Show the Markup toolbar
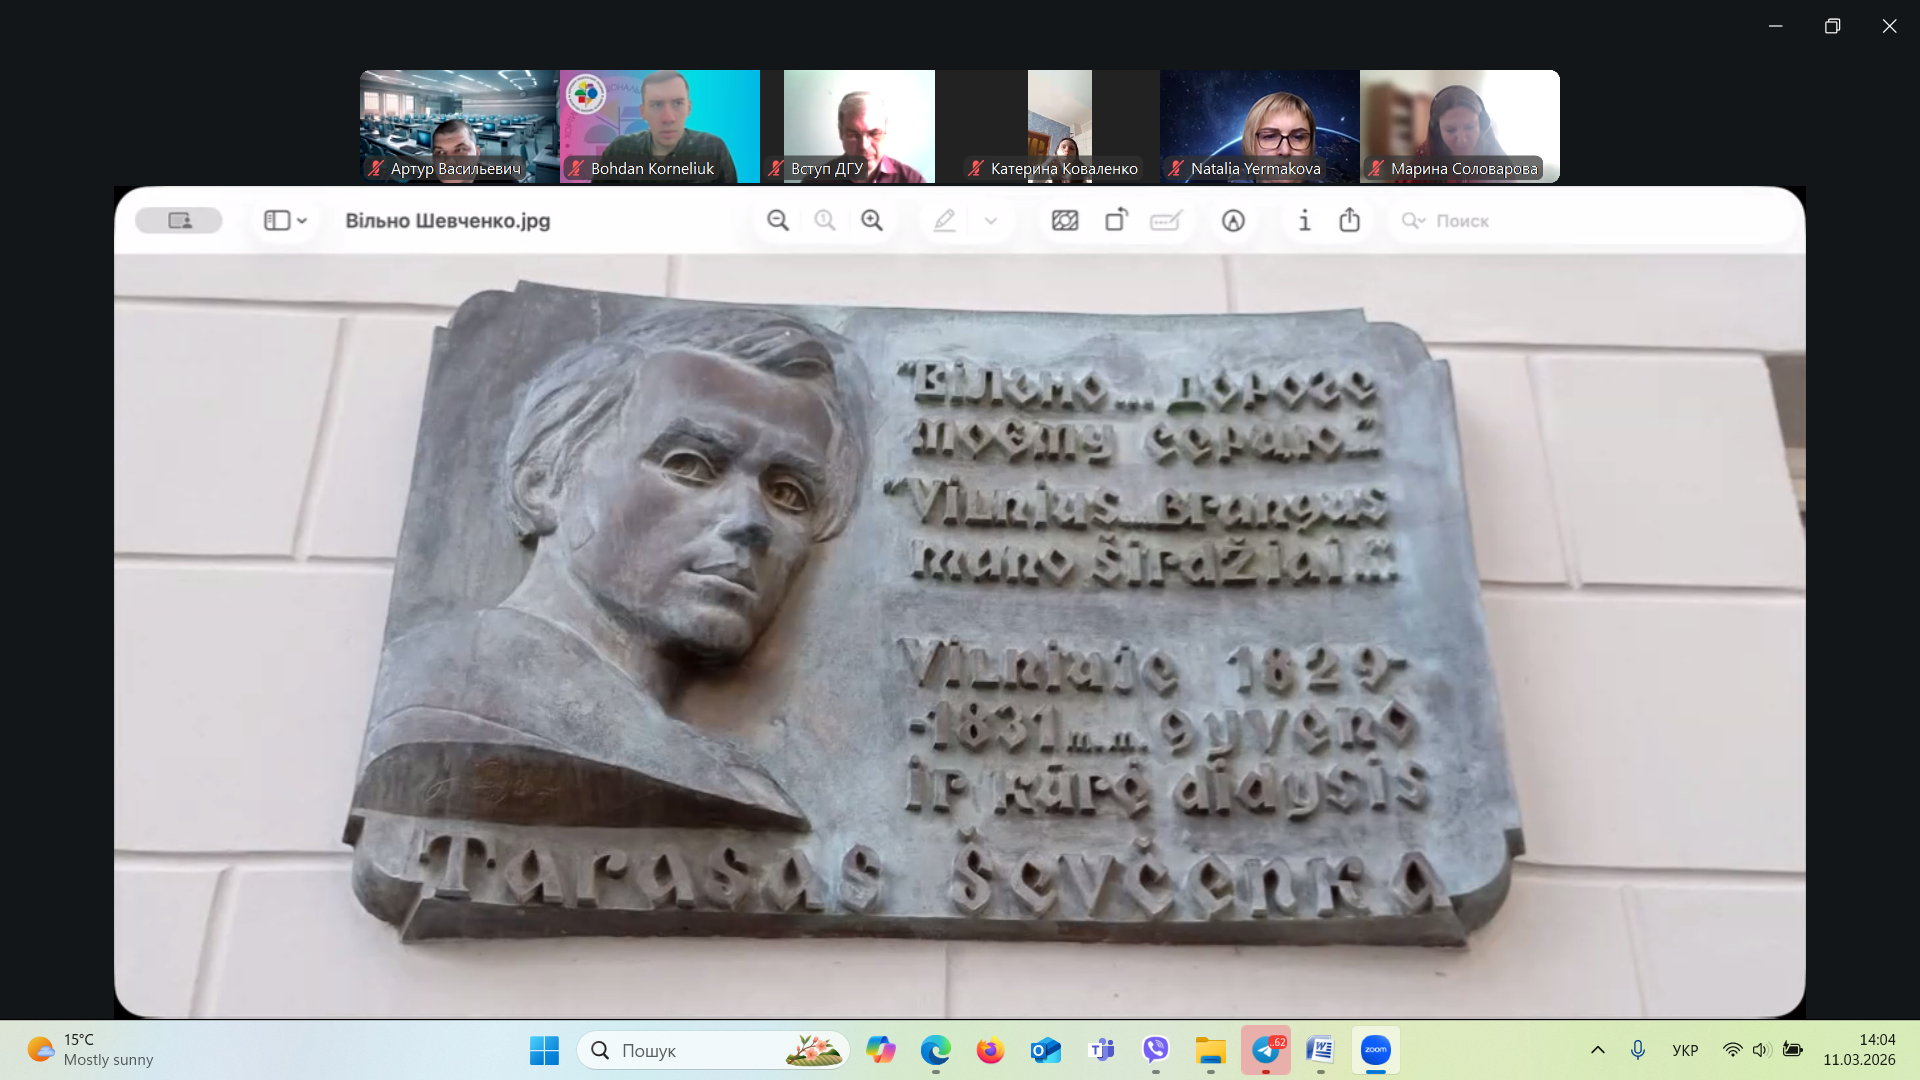1920x1080 pixels. point(1233,221)
